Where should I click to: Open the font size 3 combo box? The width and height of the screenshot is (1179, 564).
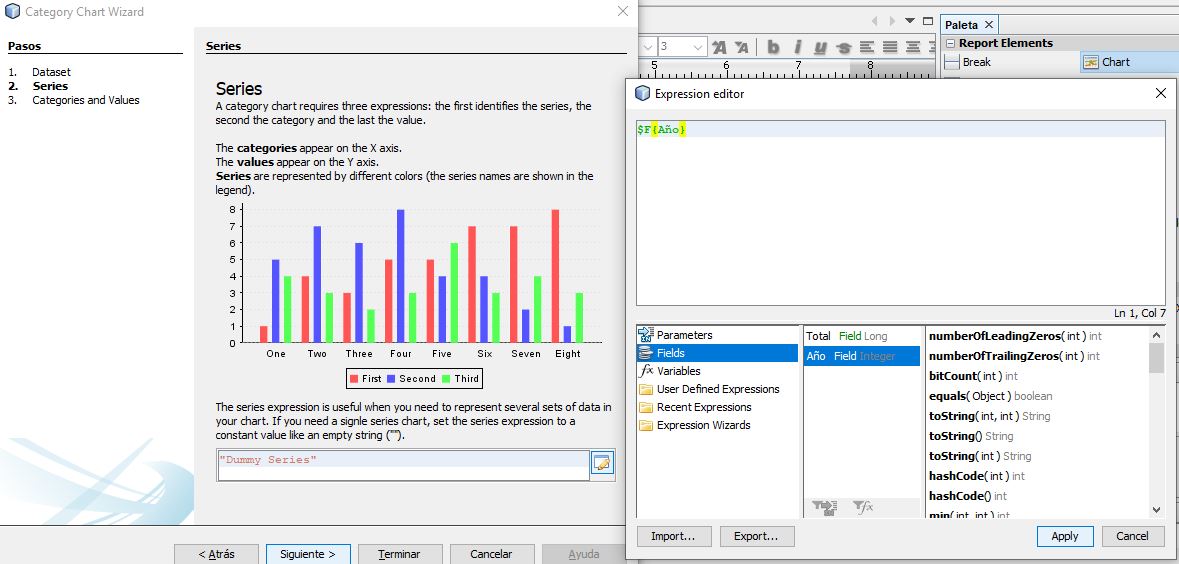(682, 47)
